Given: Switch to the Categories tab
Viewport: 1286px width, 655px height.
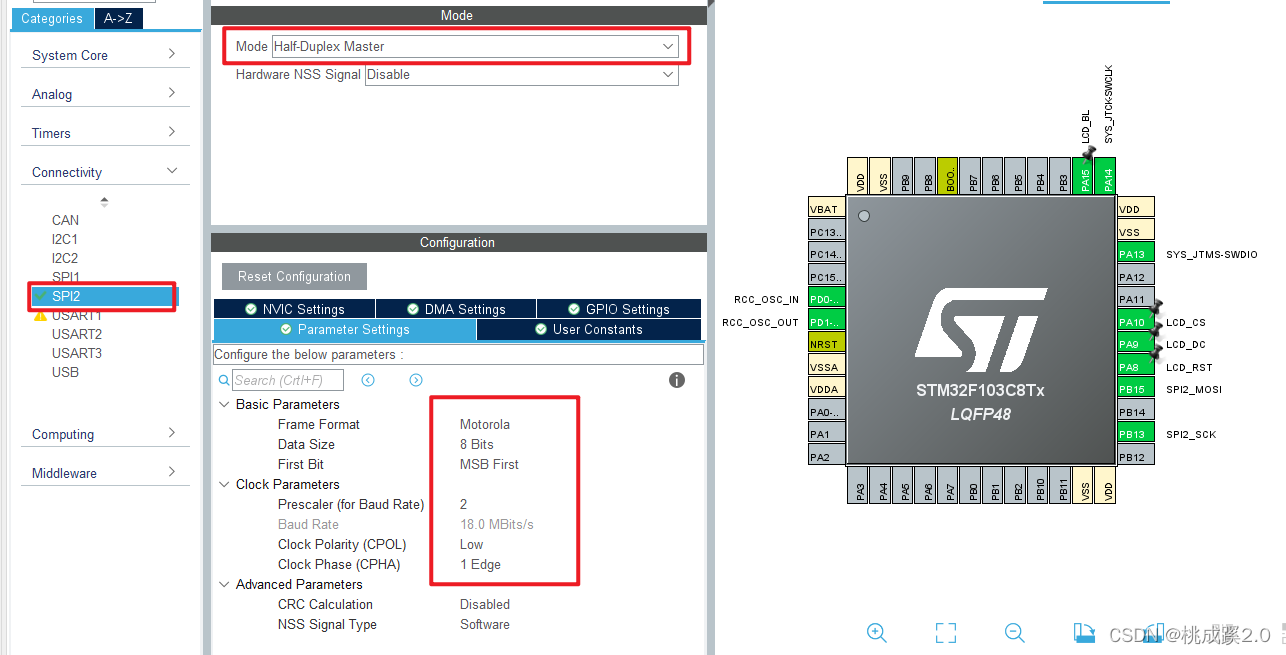Looking at the screenshot, I should [x=52, y=18].
